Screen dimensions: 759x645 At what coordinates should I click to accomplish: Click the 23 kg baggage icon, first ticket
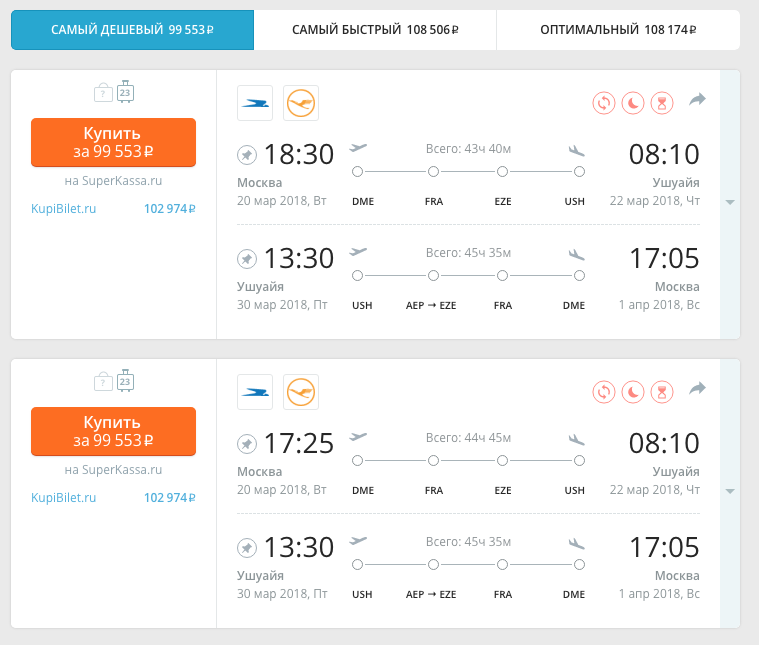(x=125, y=92)
